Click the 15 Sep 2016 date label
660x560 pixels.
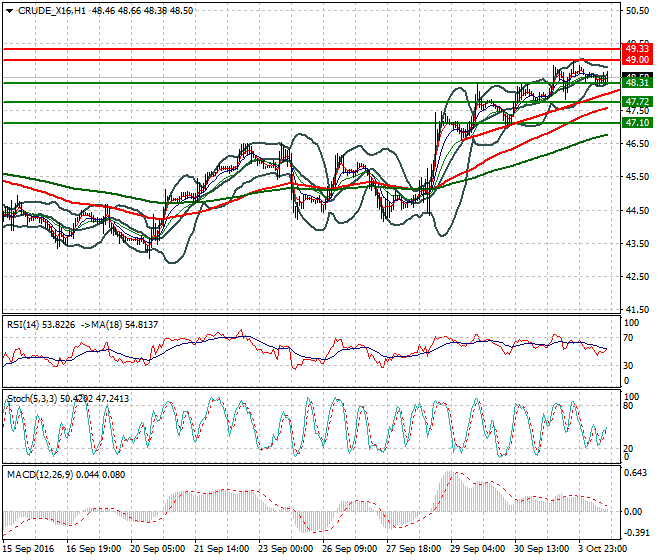pyautogui.click(x=28, y=549)
